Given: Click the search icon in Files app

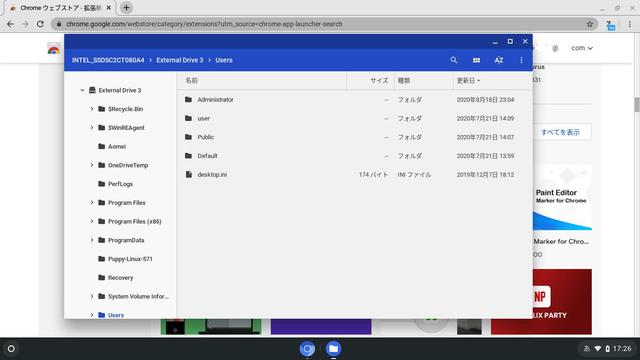Looking at the screenshot, I should (453, 60).
